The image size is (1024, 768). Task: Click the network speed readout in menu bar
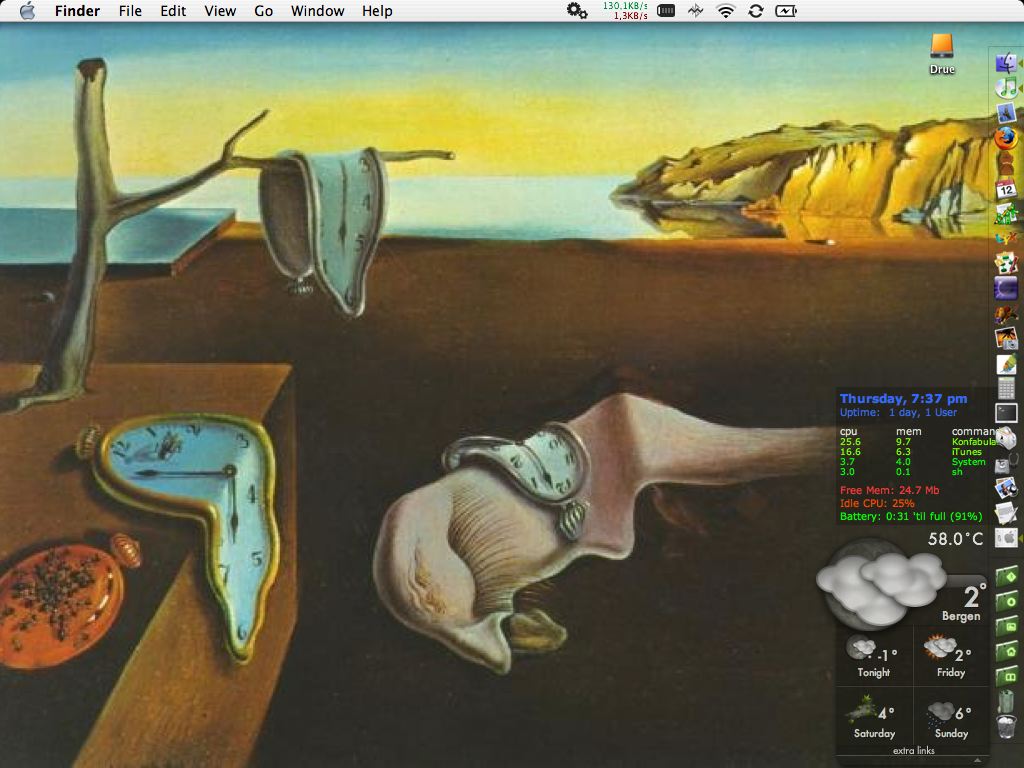(625, 10)
